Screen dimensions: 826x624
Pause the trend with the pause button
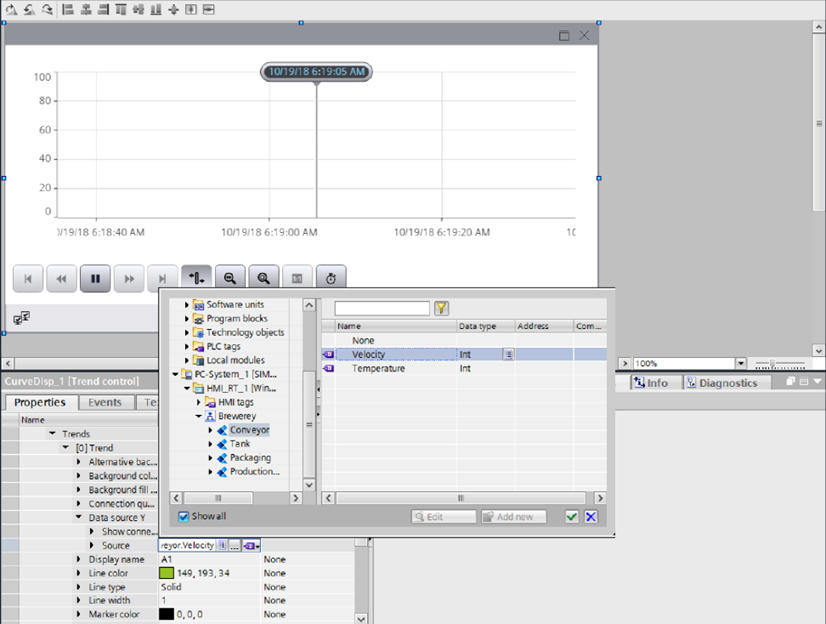(x=95, y=278)
